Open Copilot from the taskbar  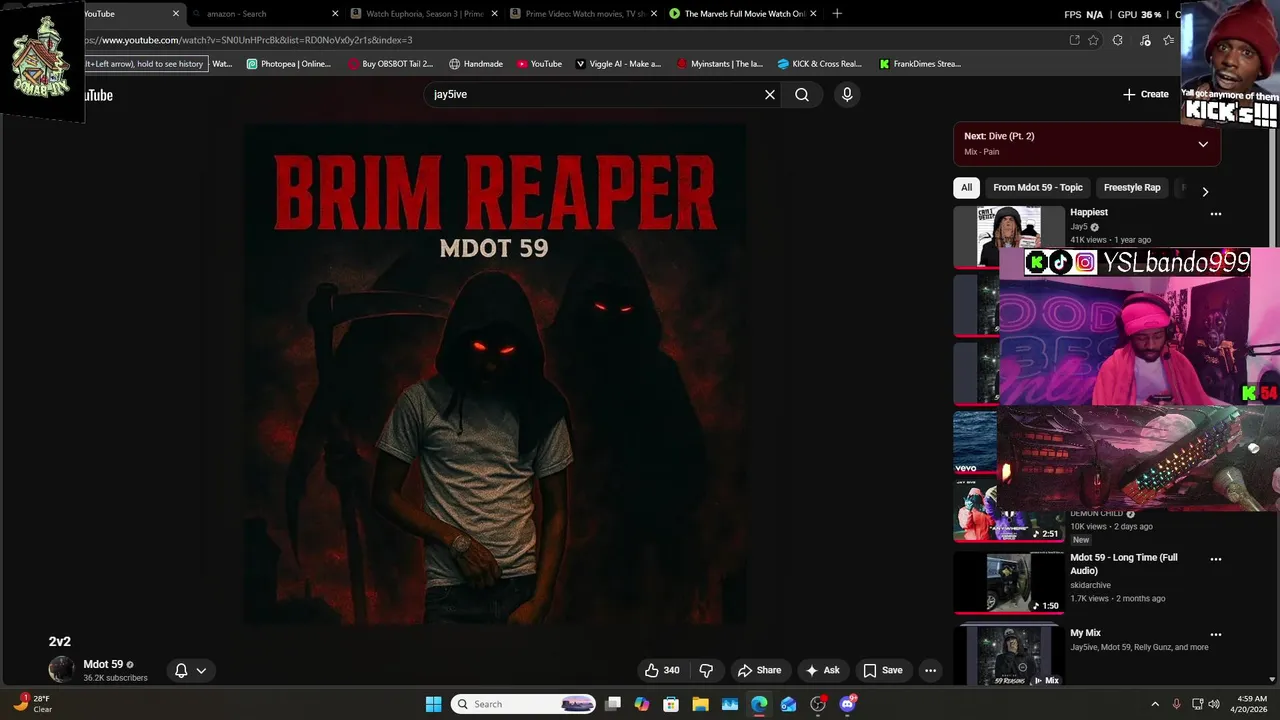pyautogui.click(x=642, y=704)
